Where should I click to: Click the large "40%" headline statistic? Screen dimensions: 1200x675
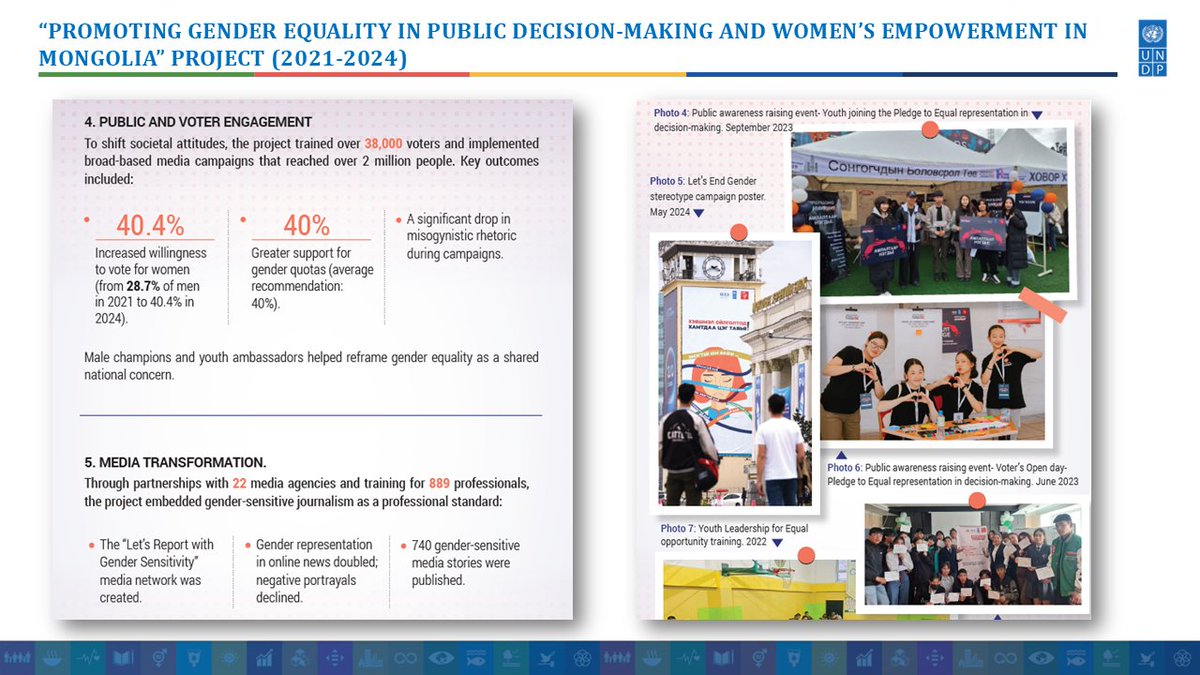coord(306,224)
